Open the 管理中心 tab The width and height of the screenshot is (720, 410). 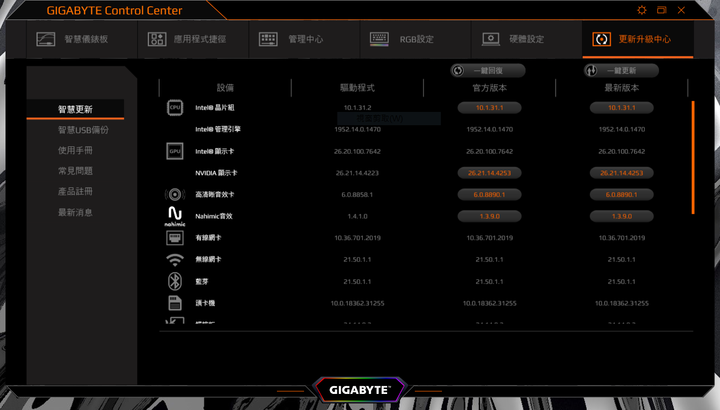coord(304,39)
